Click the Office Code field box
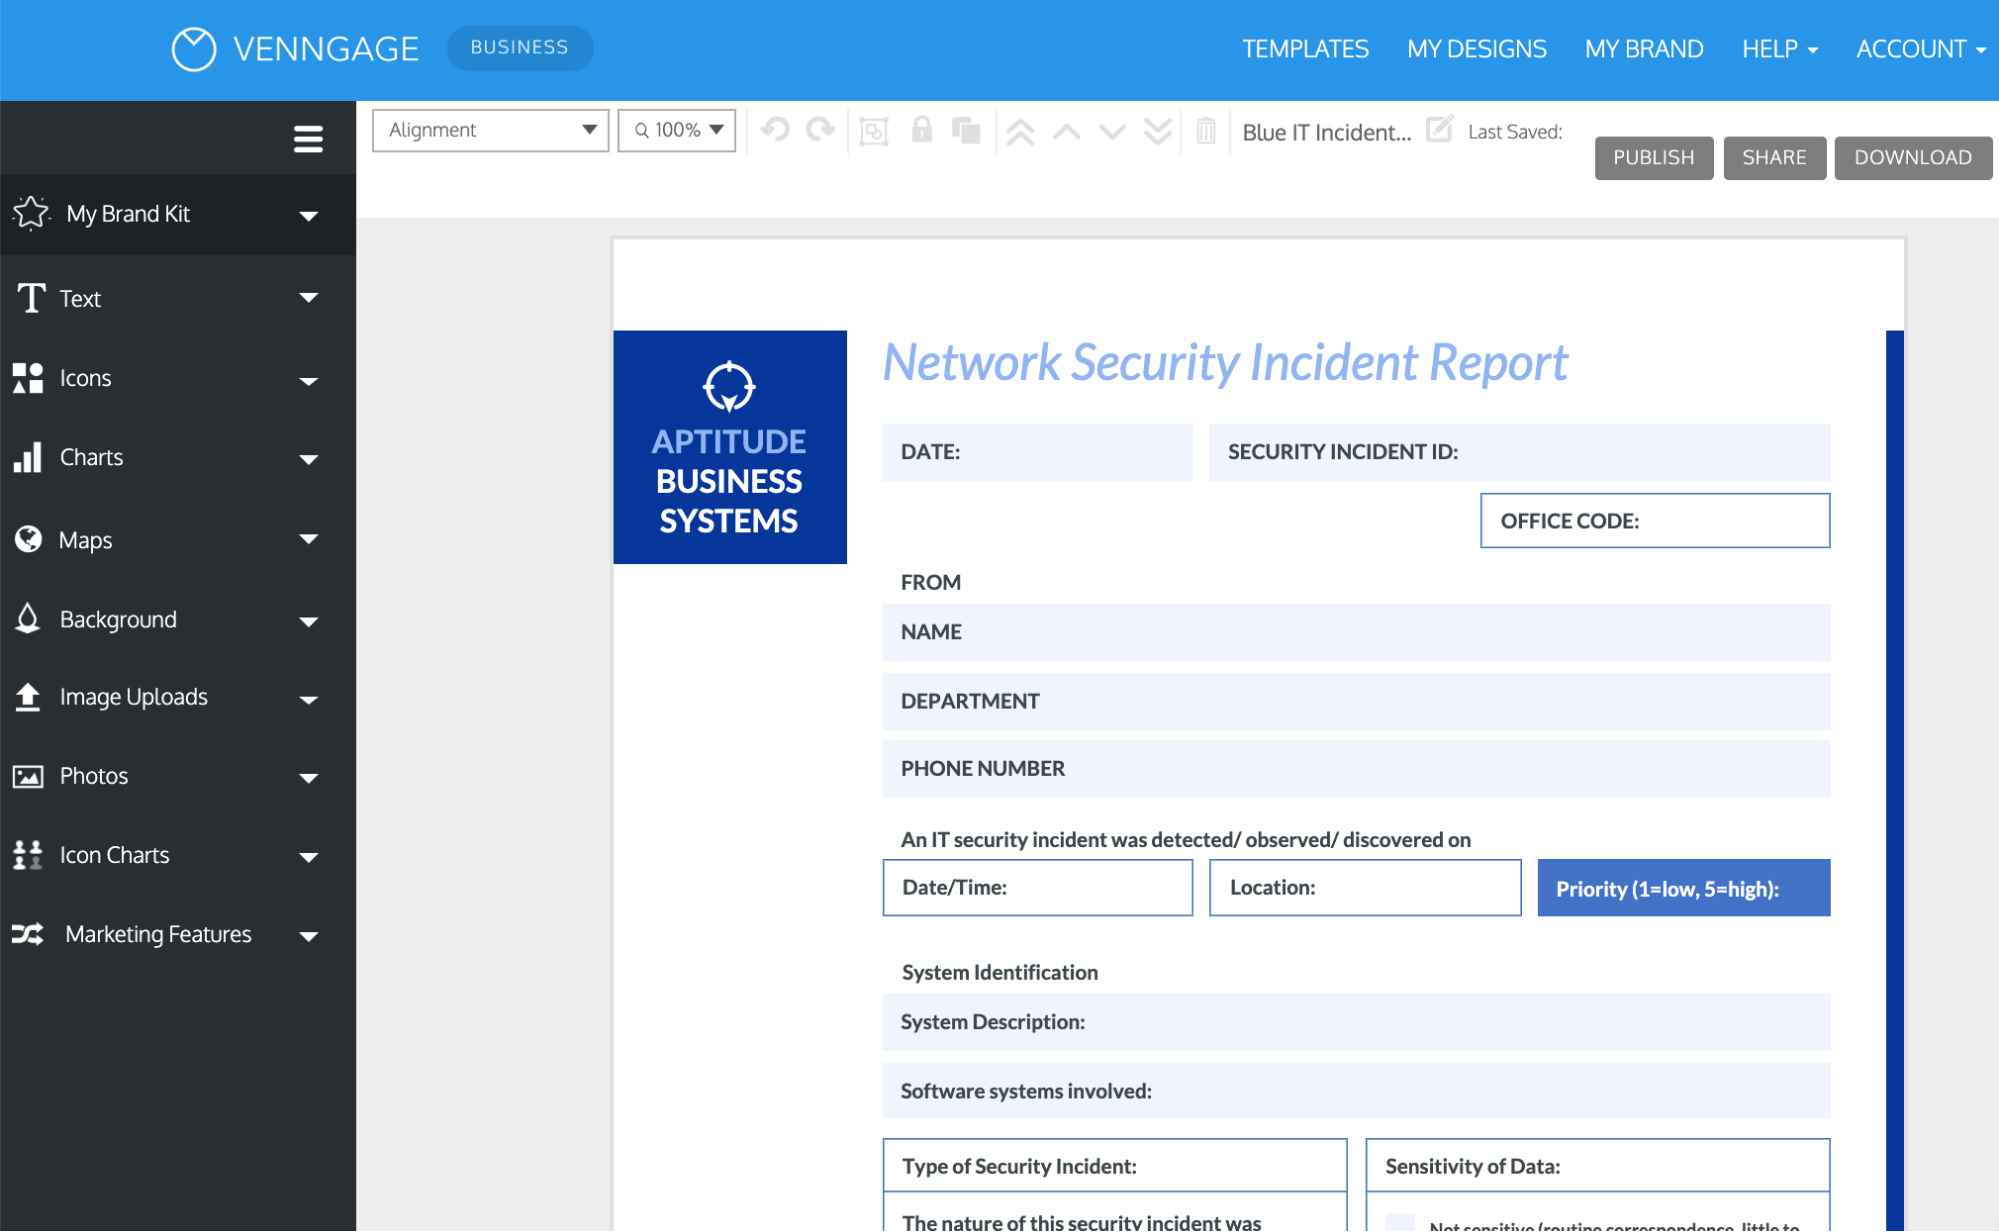 click(x=1654, y=521)
